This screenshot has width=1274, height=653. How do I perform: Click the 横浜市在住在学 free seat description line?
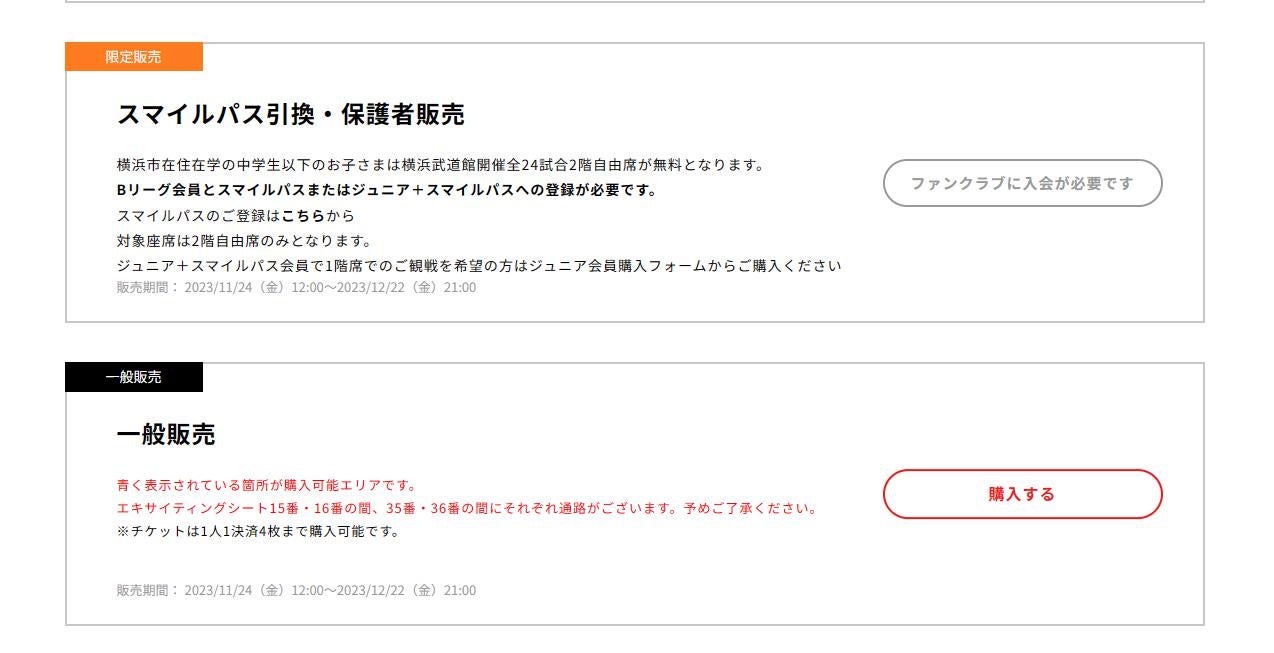(440, 165)
